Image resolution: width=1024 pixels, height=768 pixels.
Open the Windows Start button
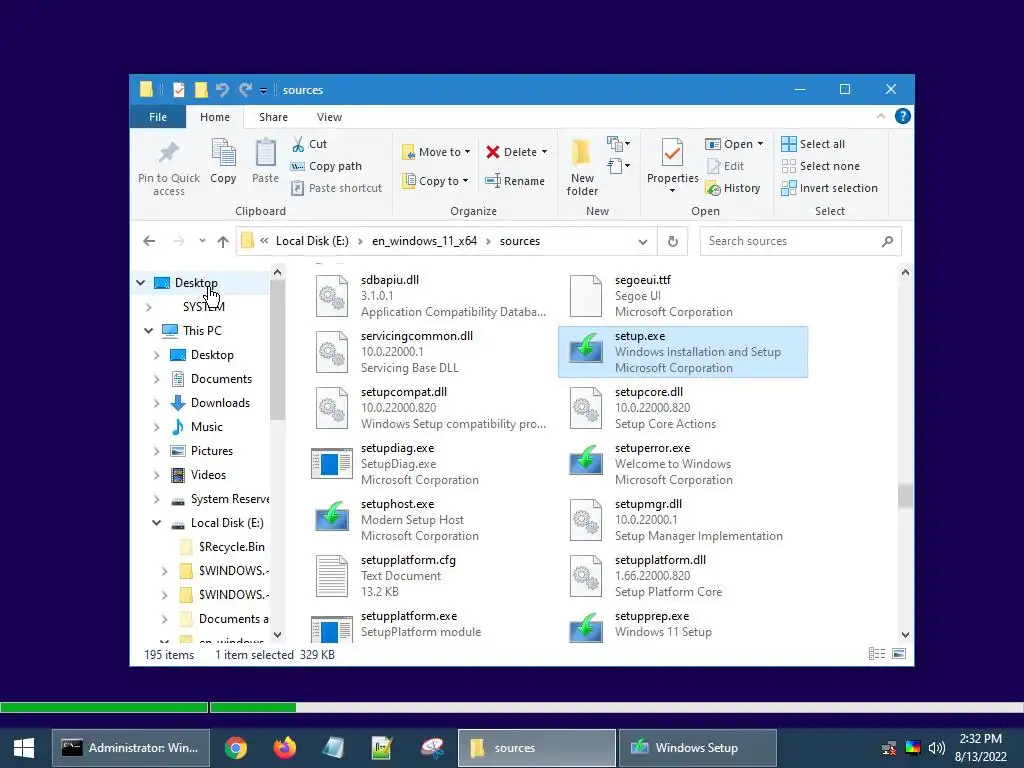coord(24,748)
